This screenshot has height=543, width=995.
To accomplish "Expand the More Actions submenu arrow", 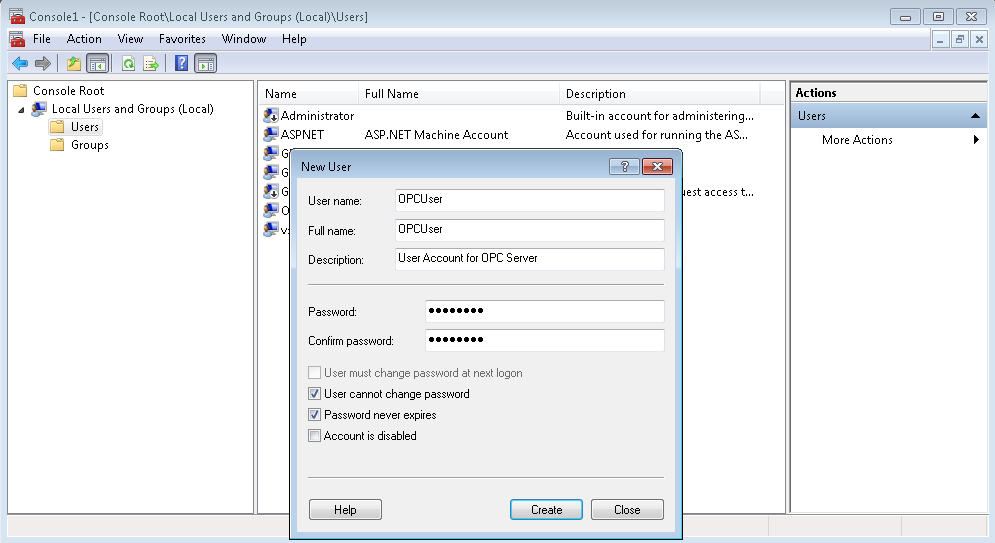I will (x=976, y=140).
